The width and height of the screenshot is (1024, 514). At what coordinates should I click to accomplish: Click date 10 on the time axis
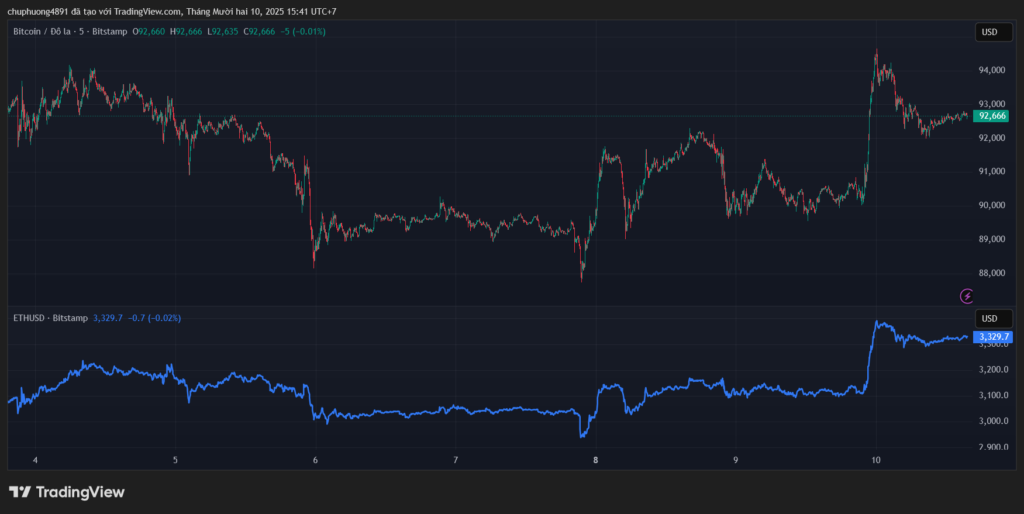pos(876,460)
